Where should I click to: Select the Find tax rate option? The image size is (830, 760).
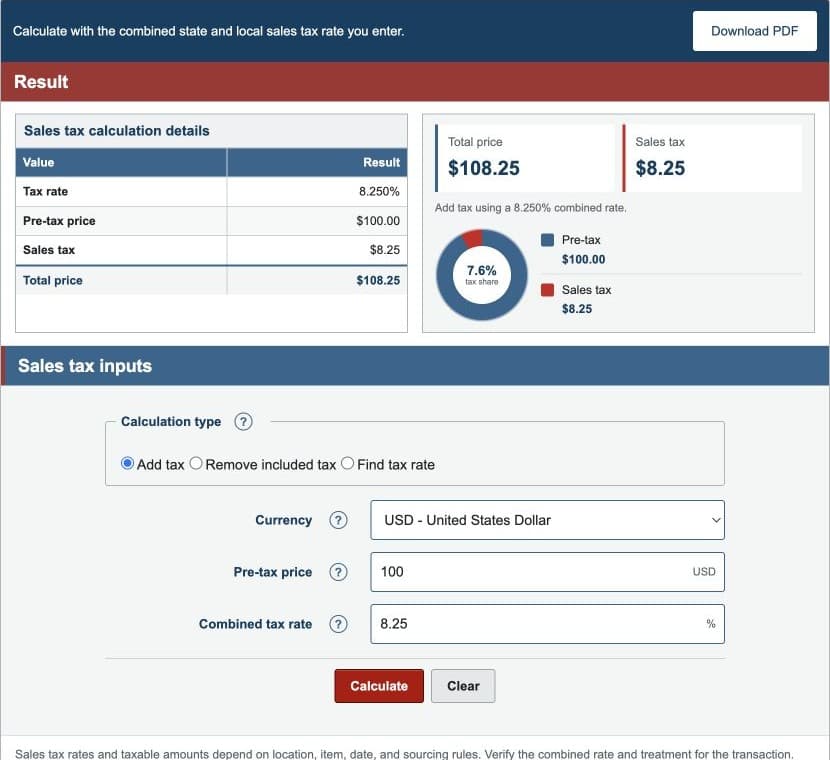click(347, 464)
